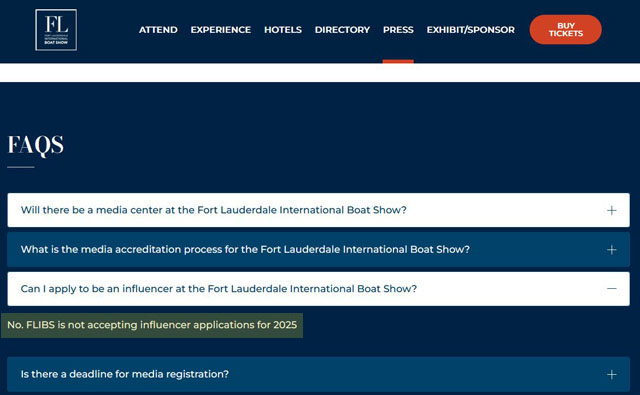
Task: Expand 'What is the media accreditation process' FAQ
Action: coord(318,249)
